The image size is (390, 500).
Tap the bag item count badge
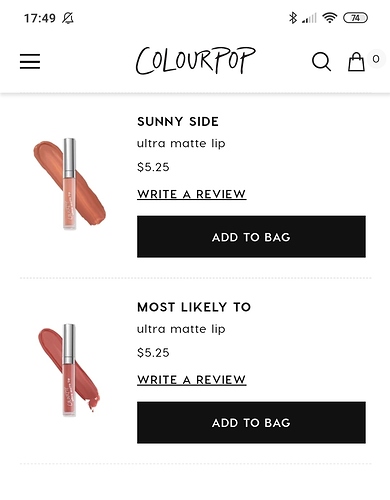376,59
